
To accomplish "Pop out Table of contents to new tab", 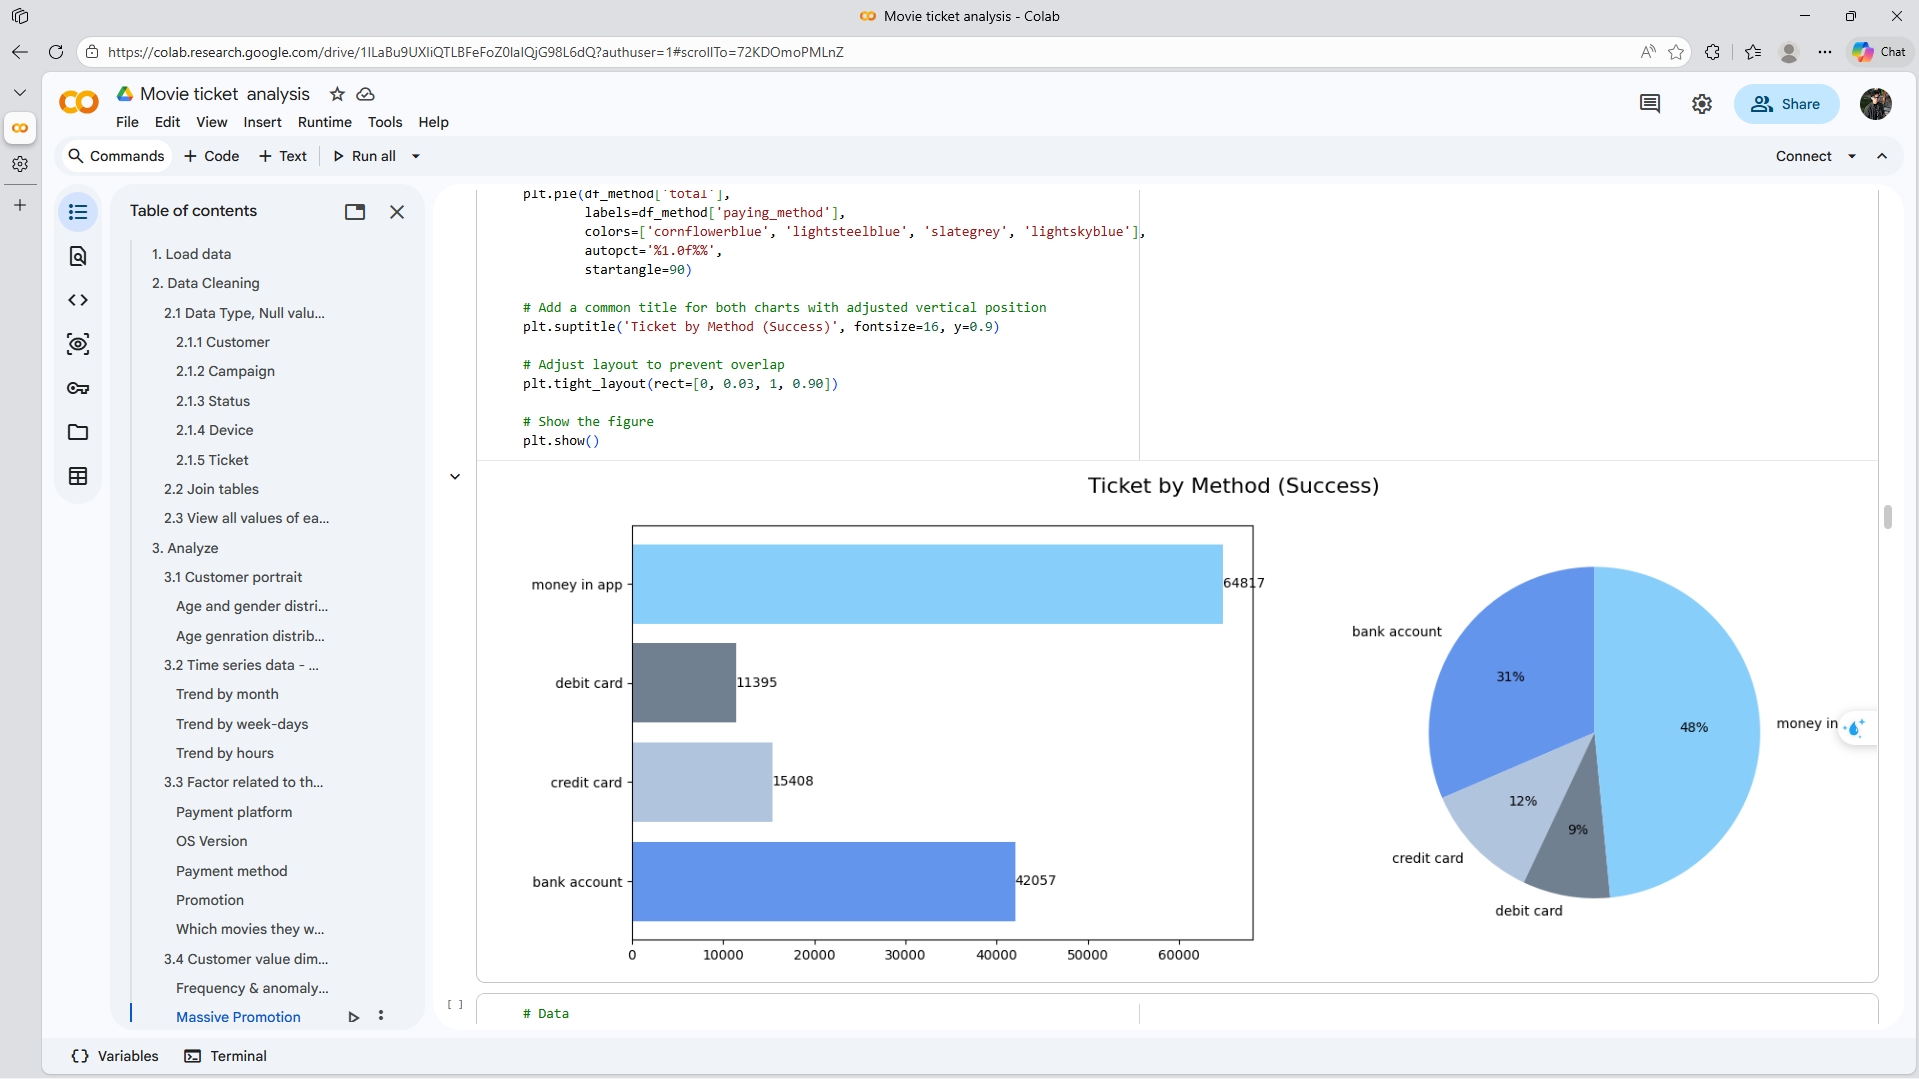I will (355, 212).
